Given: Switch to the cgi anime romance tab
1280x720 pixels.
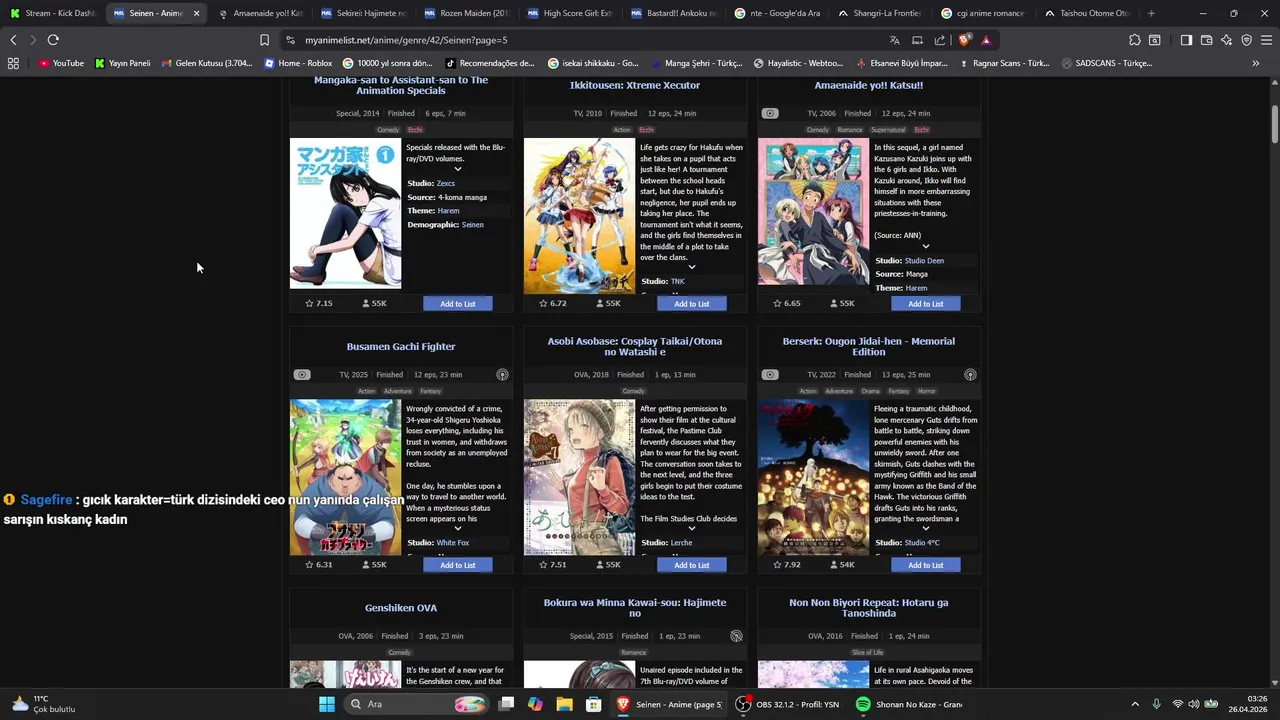Looking at the screenshot, I should (x=984, y=13).
